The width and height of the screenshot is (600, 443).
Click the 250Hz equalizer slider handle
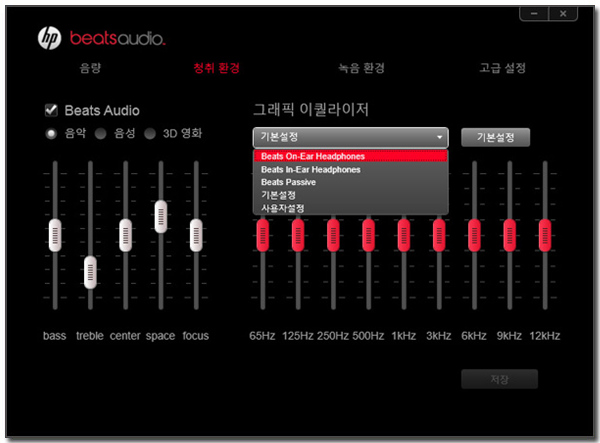point(333,235)
